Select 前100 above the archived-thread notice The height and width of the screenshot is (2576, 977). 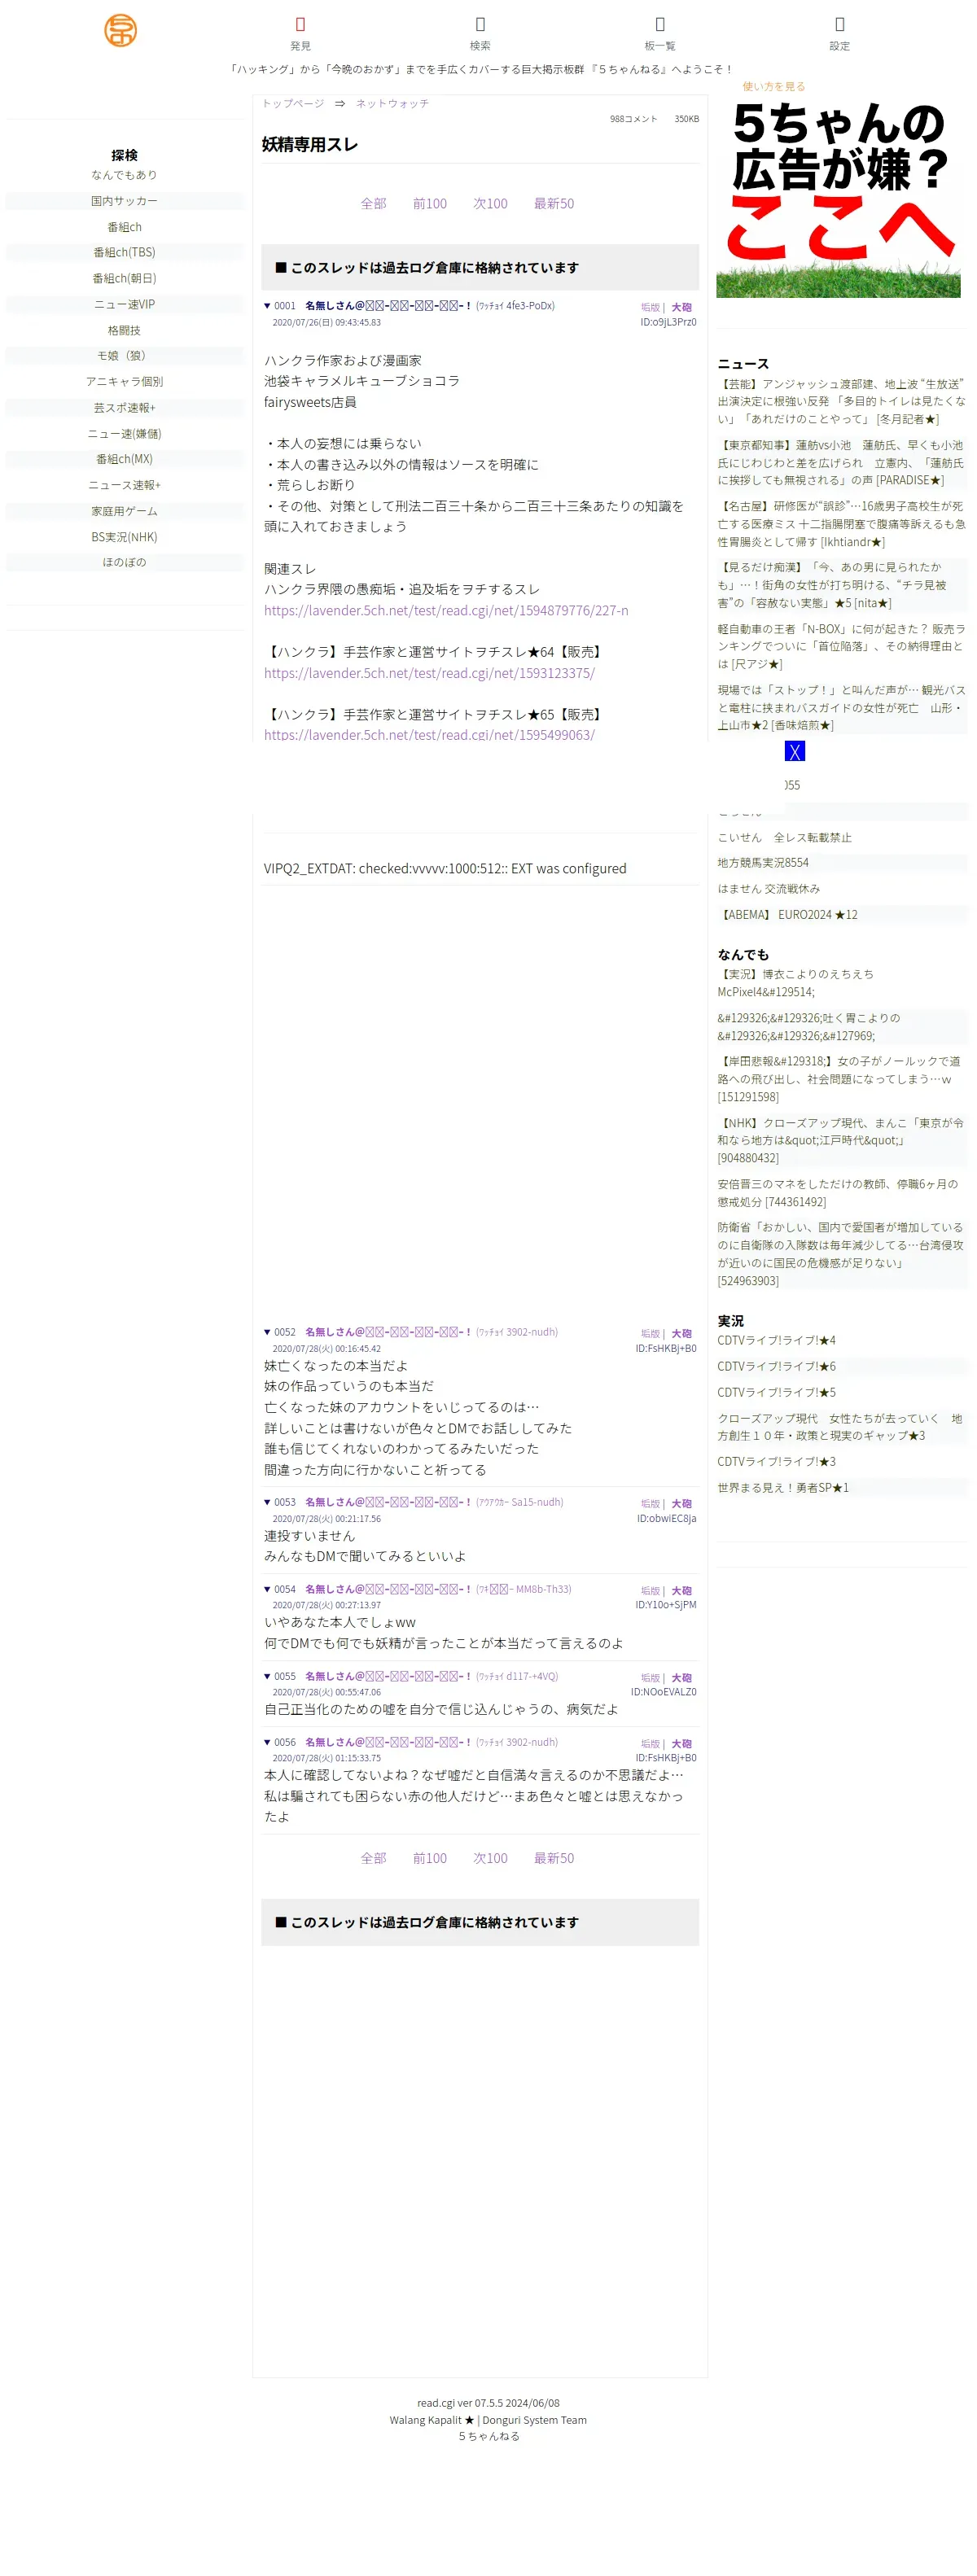[430, 204]
